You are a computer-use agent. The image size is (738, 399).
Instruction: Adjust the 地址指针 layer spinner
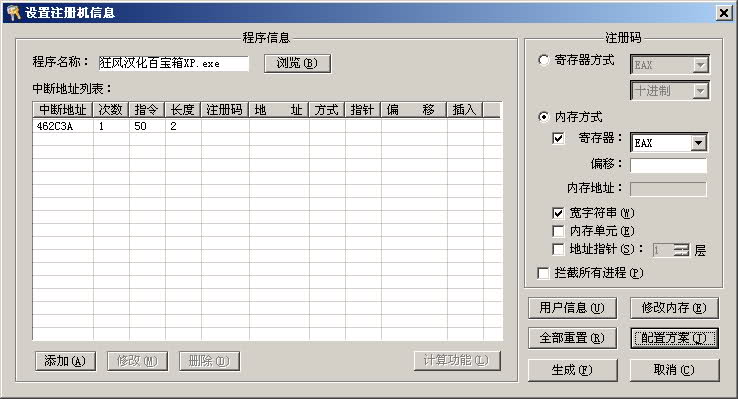[x=681, y=250]
